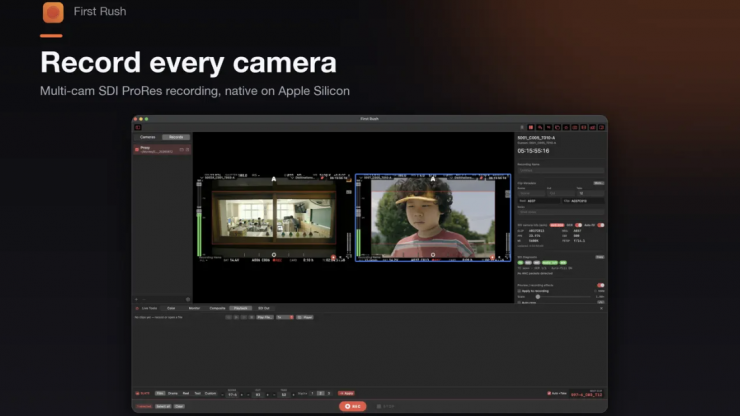This screenshot has height=416, width=740.
Task: Toggle the Auto-fill switch
Action: (x=601, y=225)
